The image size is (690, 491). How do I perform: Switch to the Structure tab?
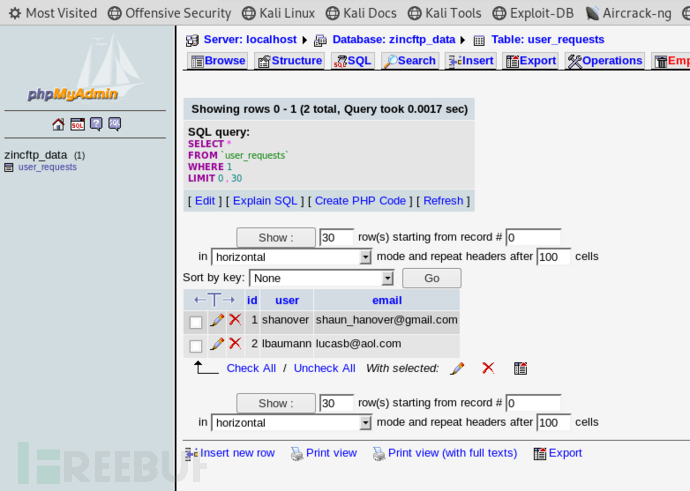(289, 61)
